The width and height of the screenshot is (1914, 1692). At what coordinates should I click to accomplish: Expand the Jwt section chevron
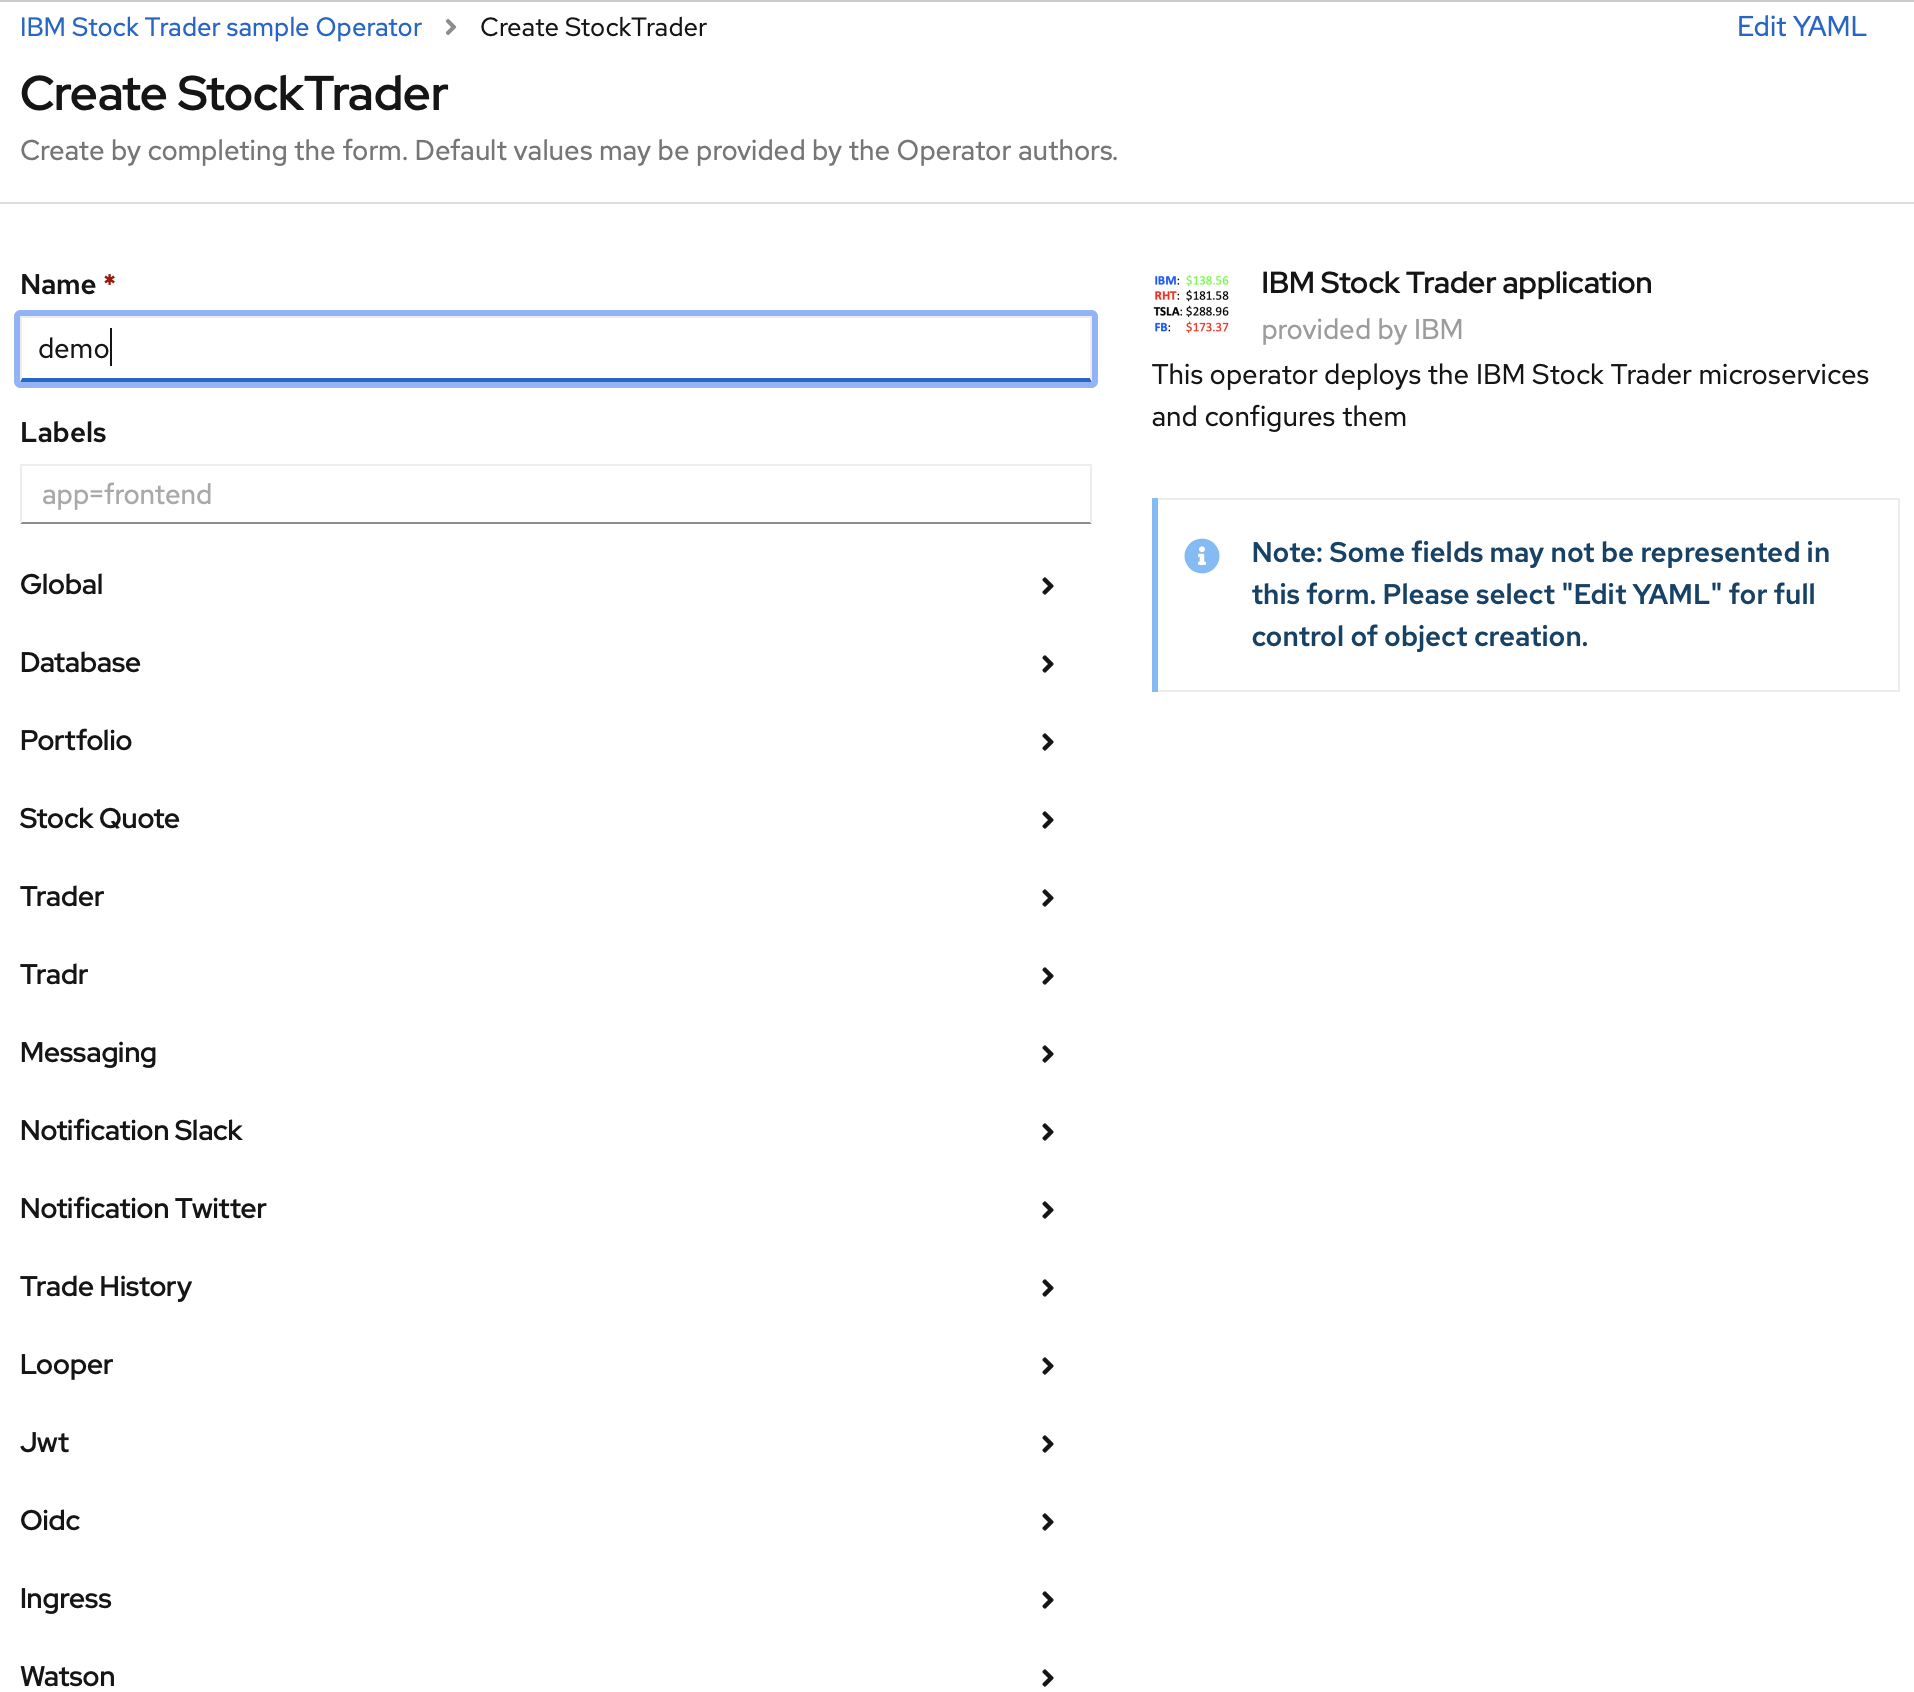[1047, 1443]
